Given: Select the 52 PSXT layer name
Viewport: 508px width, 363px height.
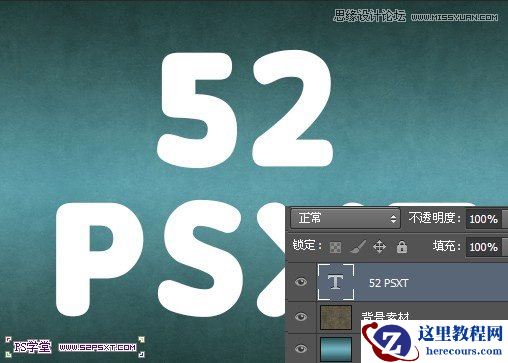Looking at the screenshot, I should (388, 283).
